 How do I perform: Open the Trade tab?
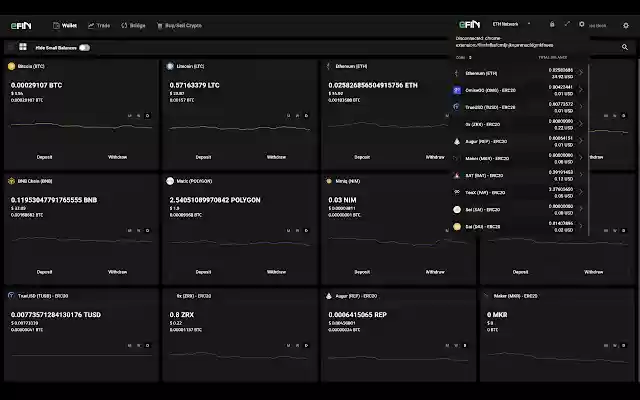[99, 25]
